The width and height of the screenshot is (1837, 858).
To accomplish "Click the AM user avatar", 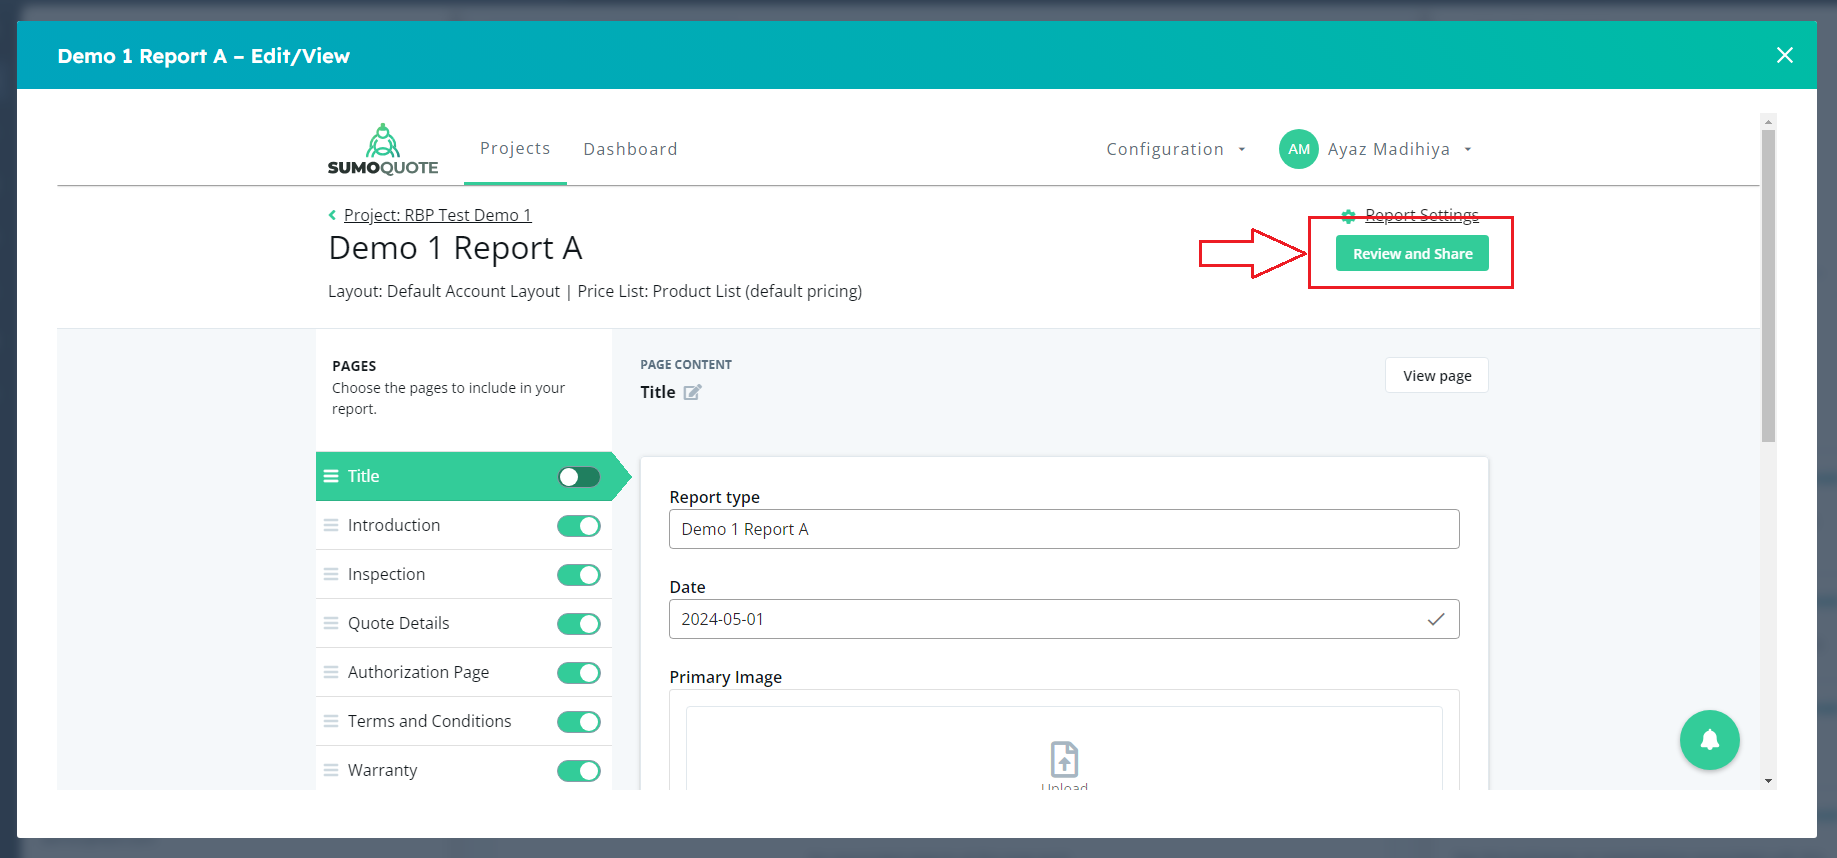I will click(1298, 149).
